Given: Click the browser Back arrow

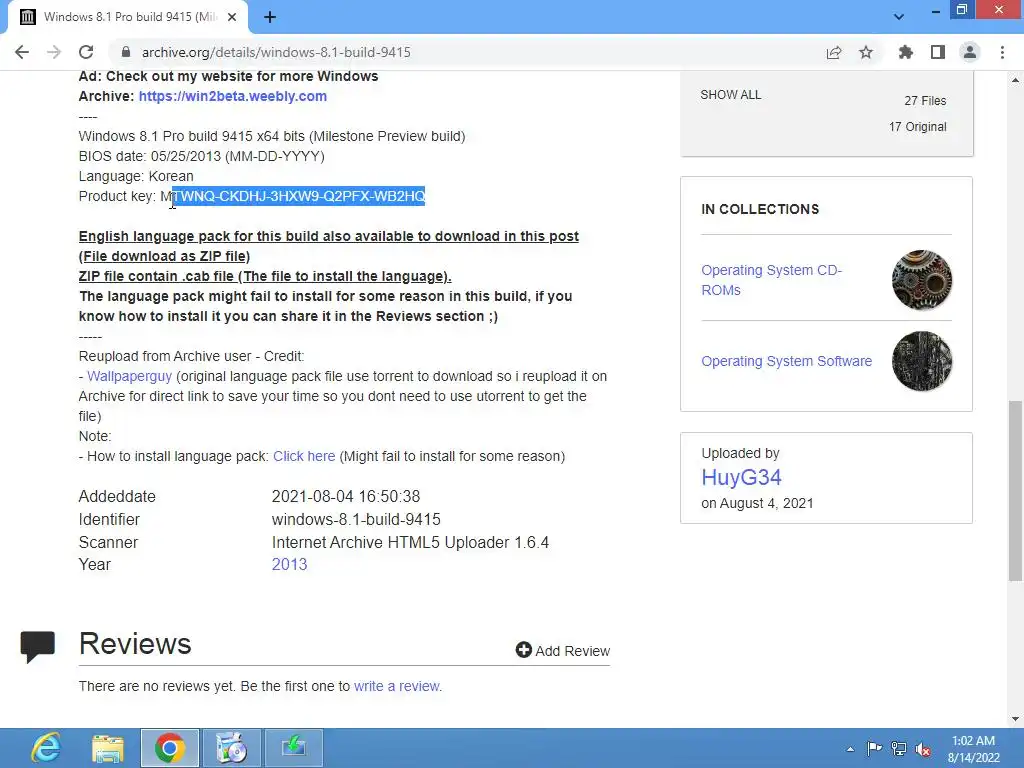Looking at the screenshot, I should (22, 52).
